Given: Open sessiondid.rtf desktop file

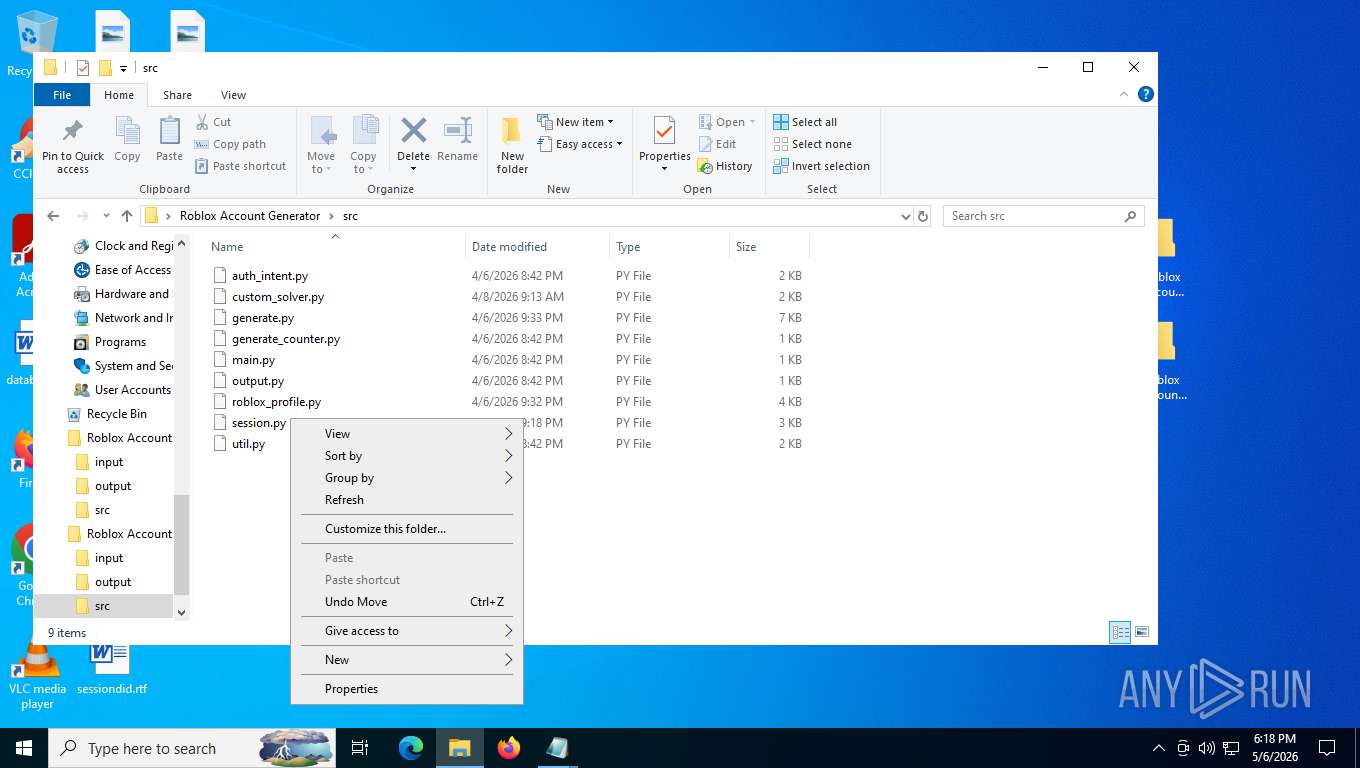Looking at the screenshot, I should coord(111,668).
